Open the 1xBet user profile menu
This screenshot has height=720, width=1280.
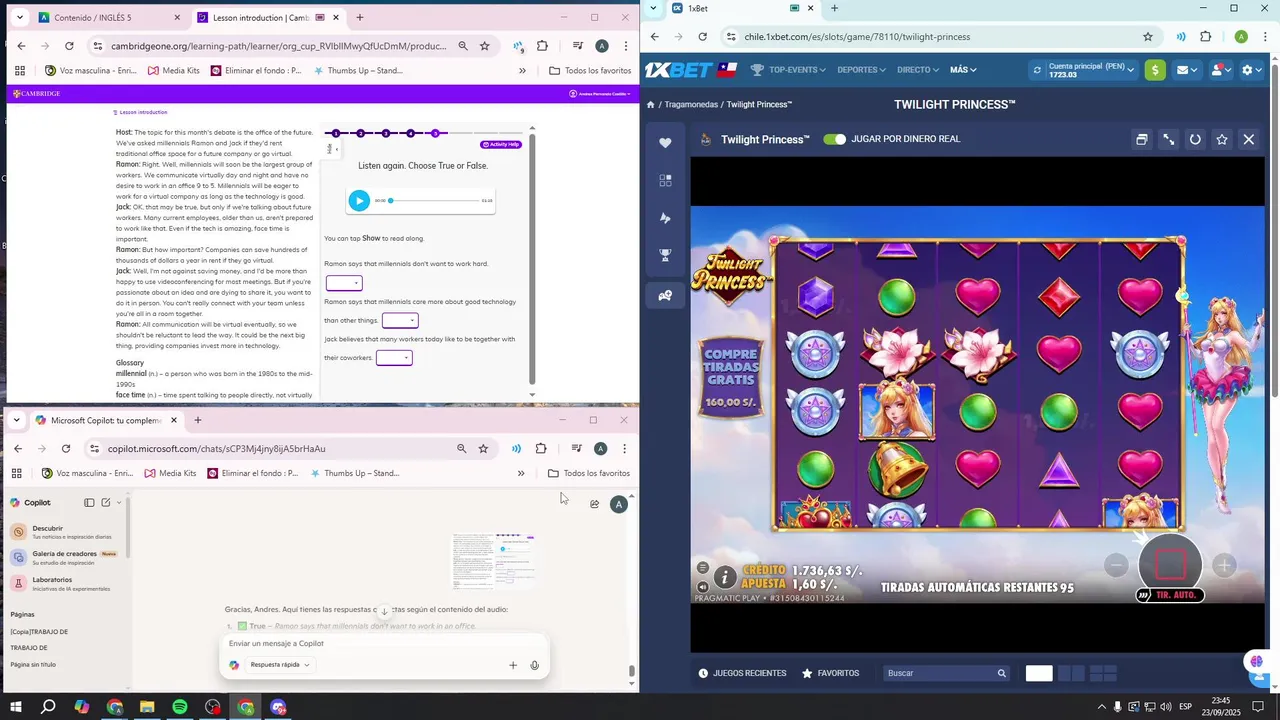1221,70
